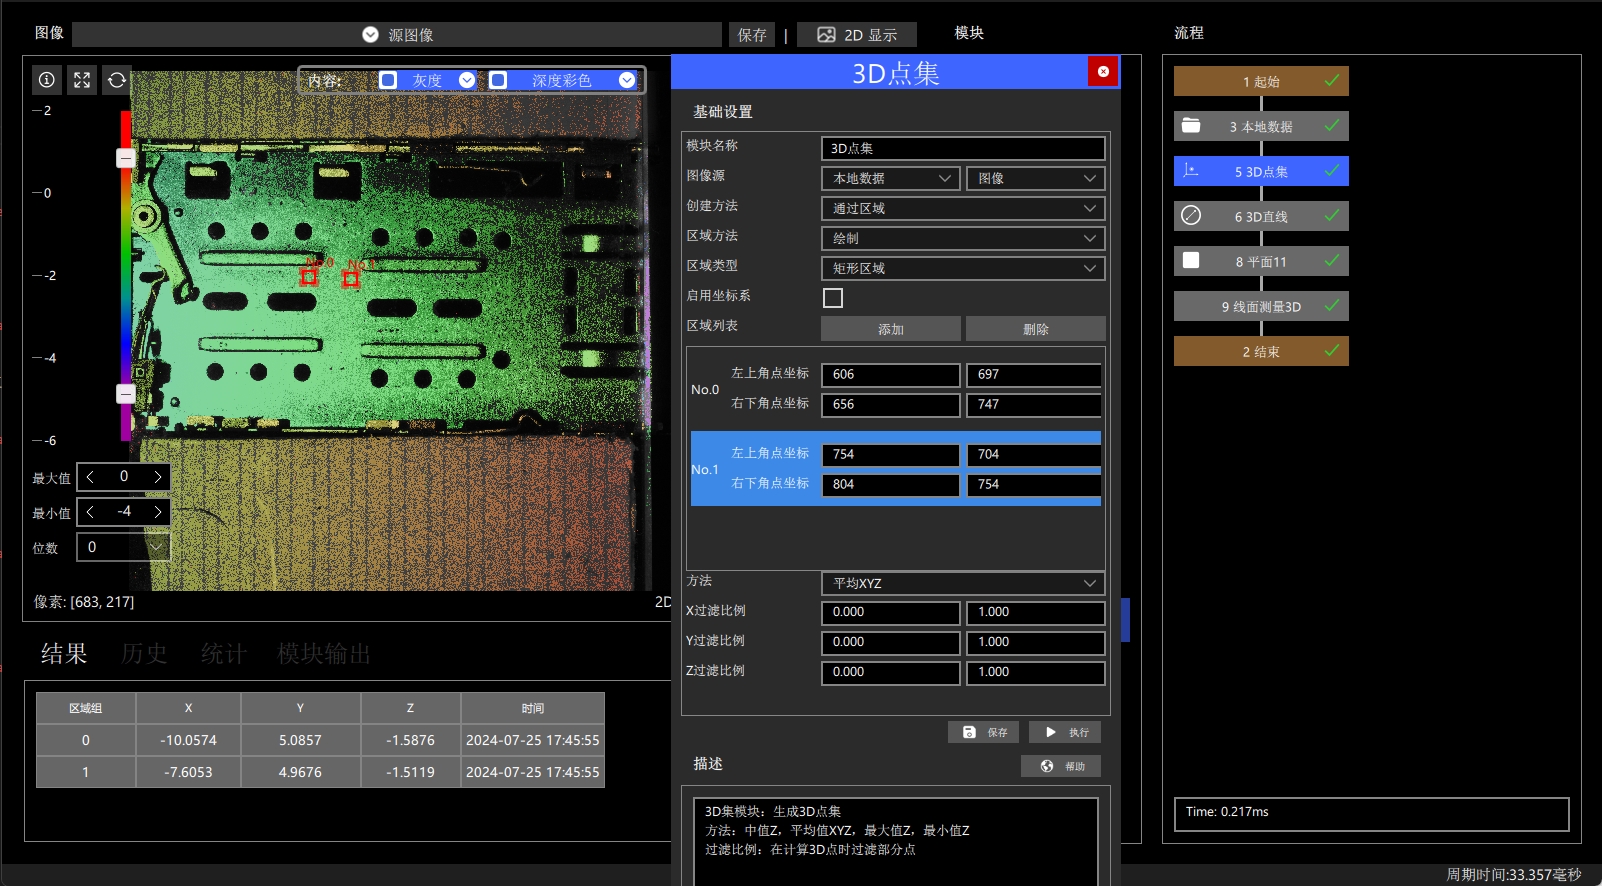Viewport: 1602px width, 886px height.
Task: Open the 本地数据 image source dropdown
Action: click(x=891, y=178)
